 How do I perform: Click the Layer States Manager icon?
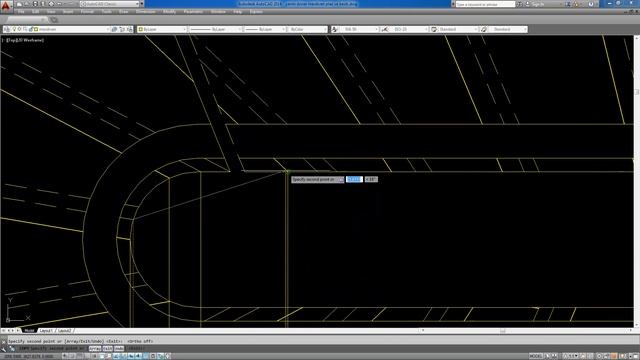(x=130, y=29)
